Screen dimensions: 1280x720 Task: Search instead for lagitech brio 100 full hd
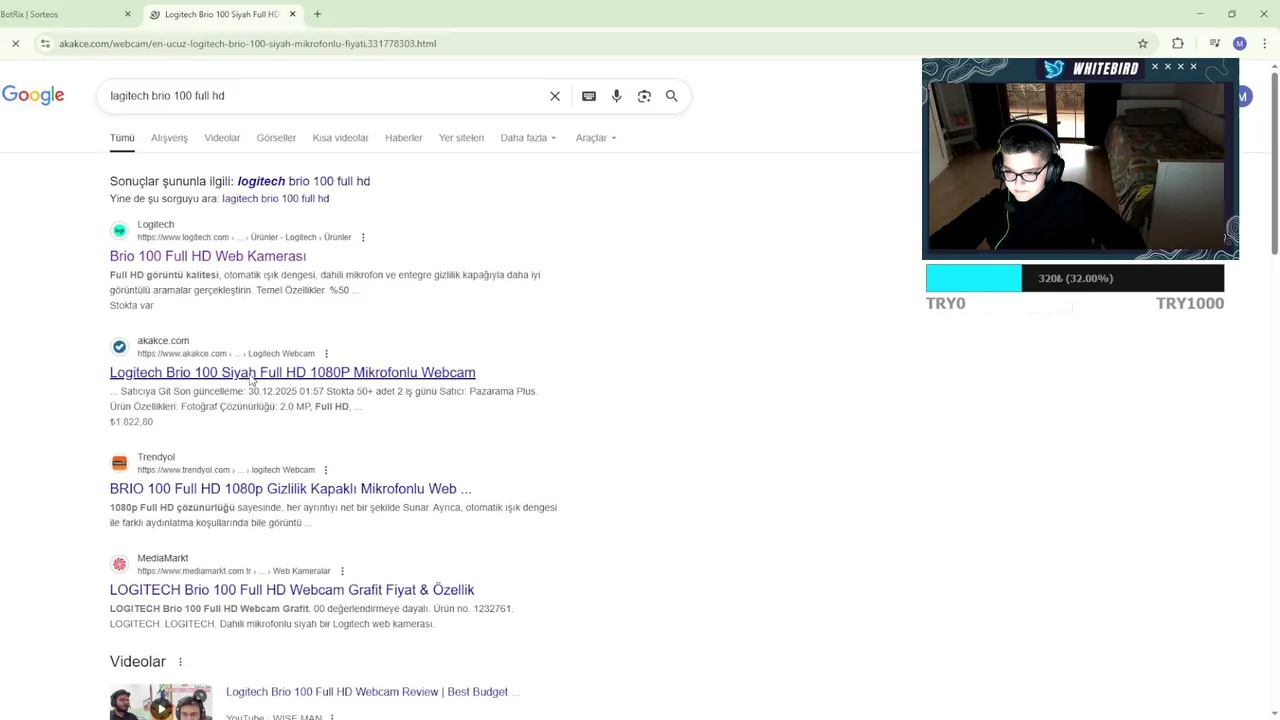click(275, 198)
